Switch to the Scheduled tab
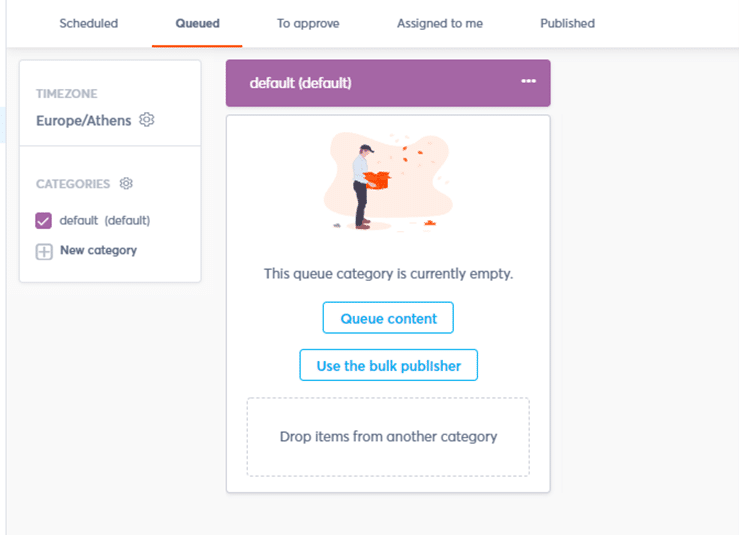The height and width of the screenshot is (535, 739). [x=88, y=23]
